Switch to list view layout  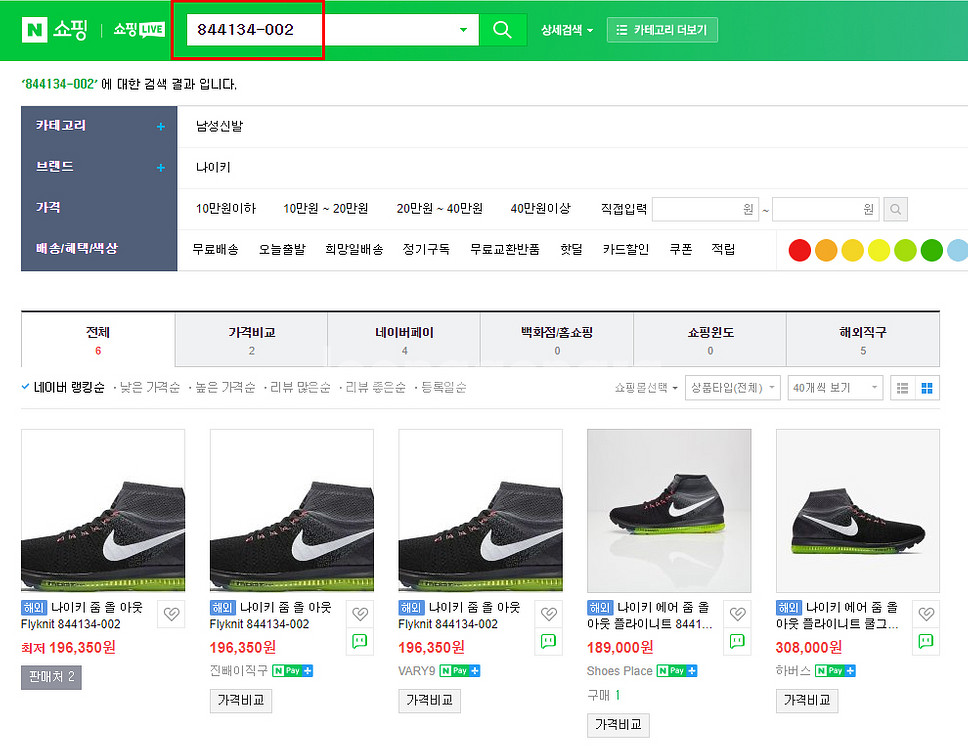point(903,388)
